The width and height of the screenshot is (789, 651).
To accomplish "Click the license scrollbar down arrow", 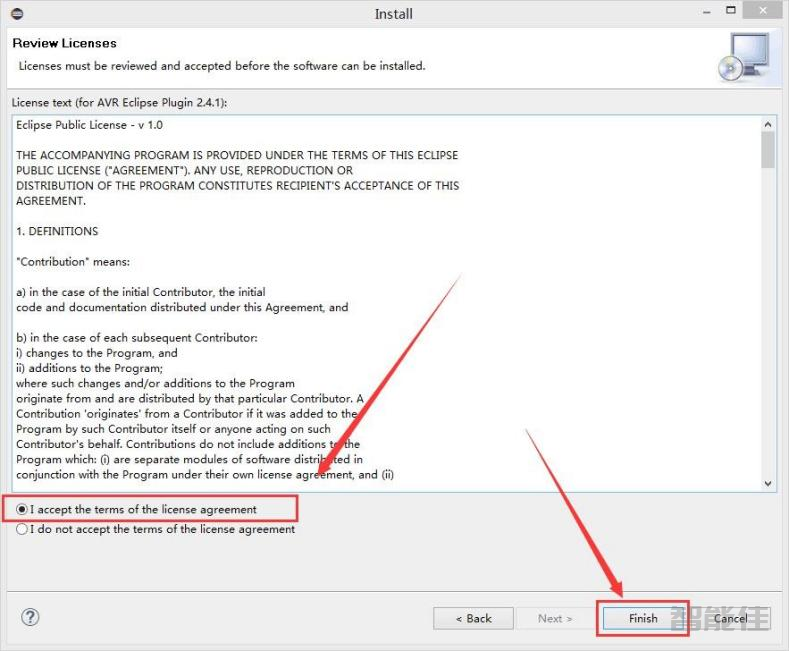I will coord(768,483).
